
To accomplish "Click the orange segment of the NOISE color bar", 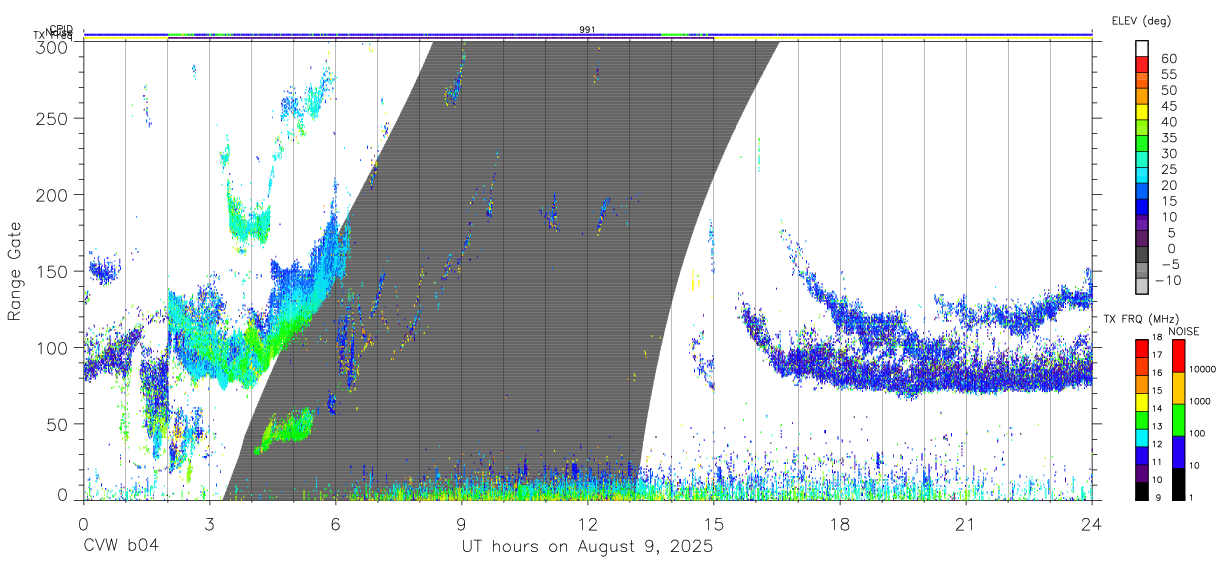I will click(x=1177, y=388).
